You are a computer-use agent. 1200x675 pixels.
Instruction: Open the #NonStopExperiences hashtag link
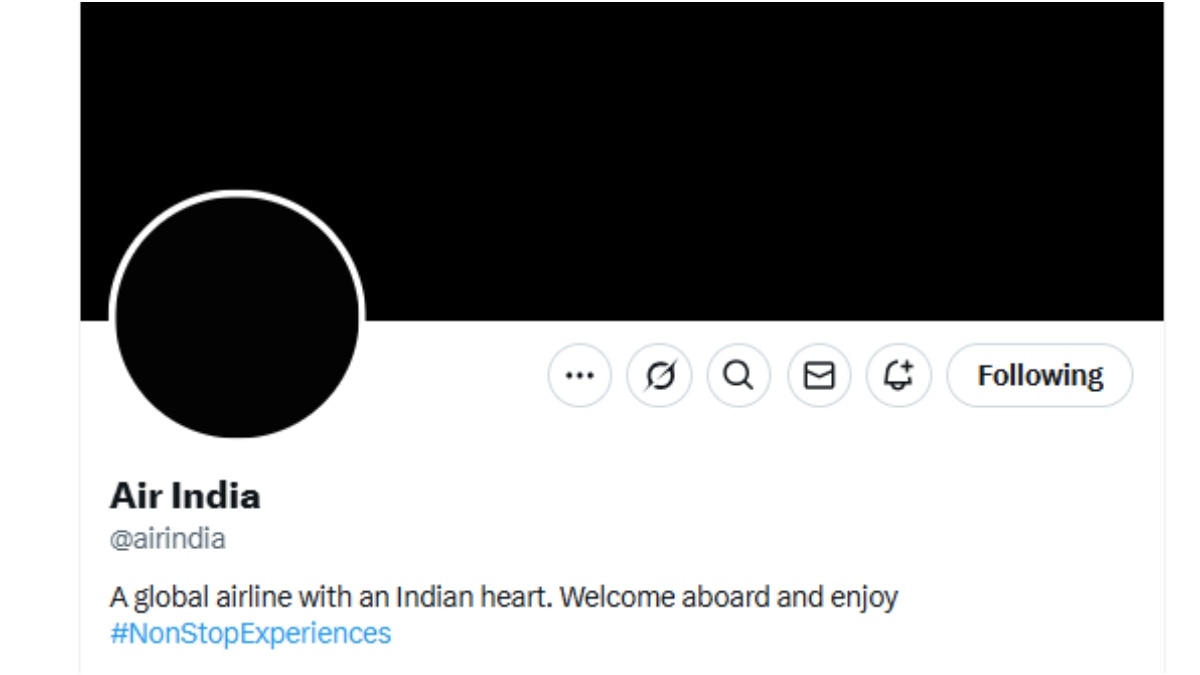pyautogui.click(x=251, y=633)
